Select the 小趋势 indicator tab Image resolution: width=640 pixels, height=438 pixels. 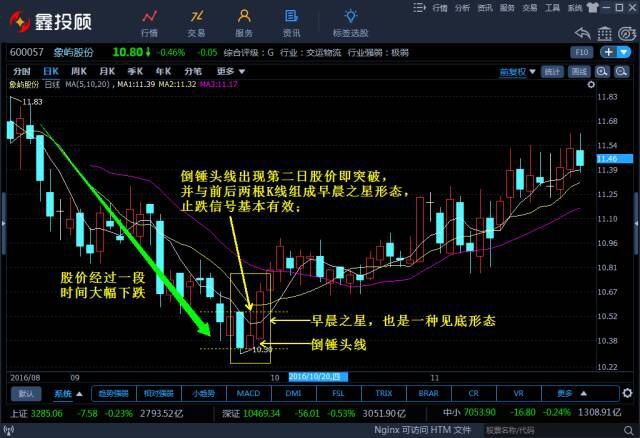pyautogui.click(x=203, y=394)
